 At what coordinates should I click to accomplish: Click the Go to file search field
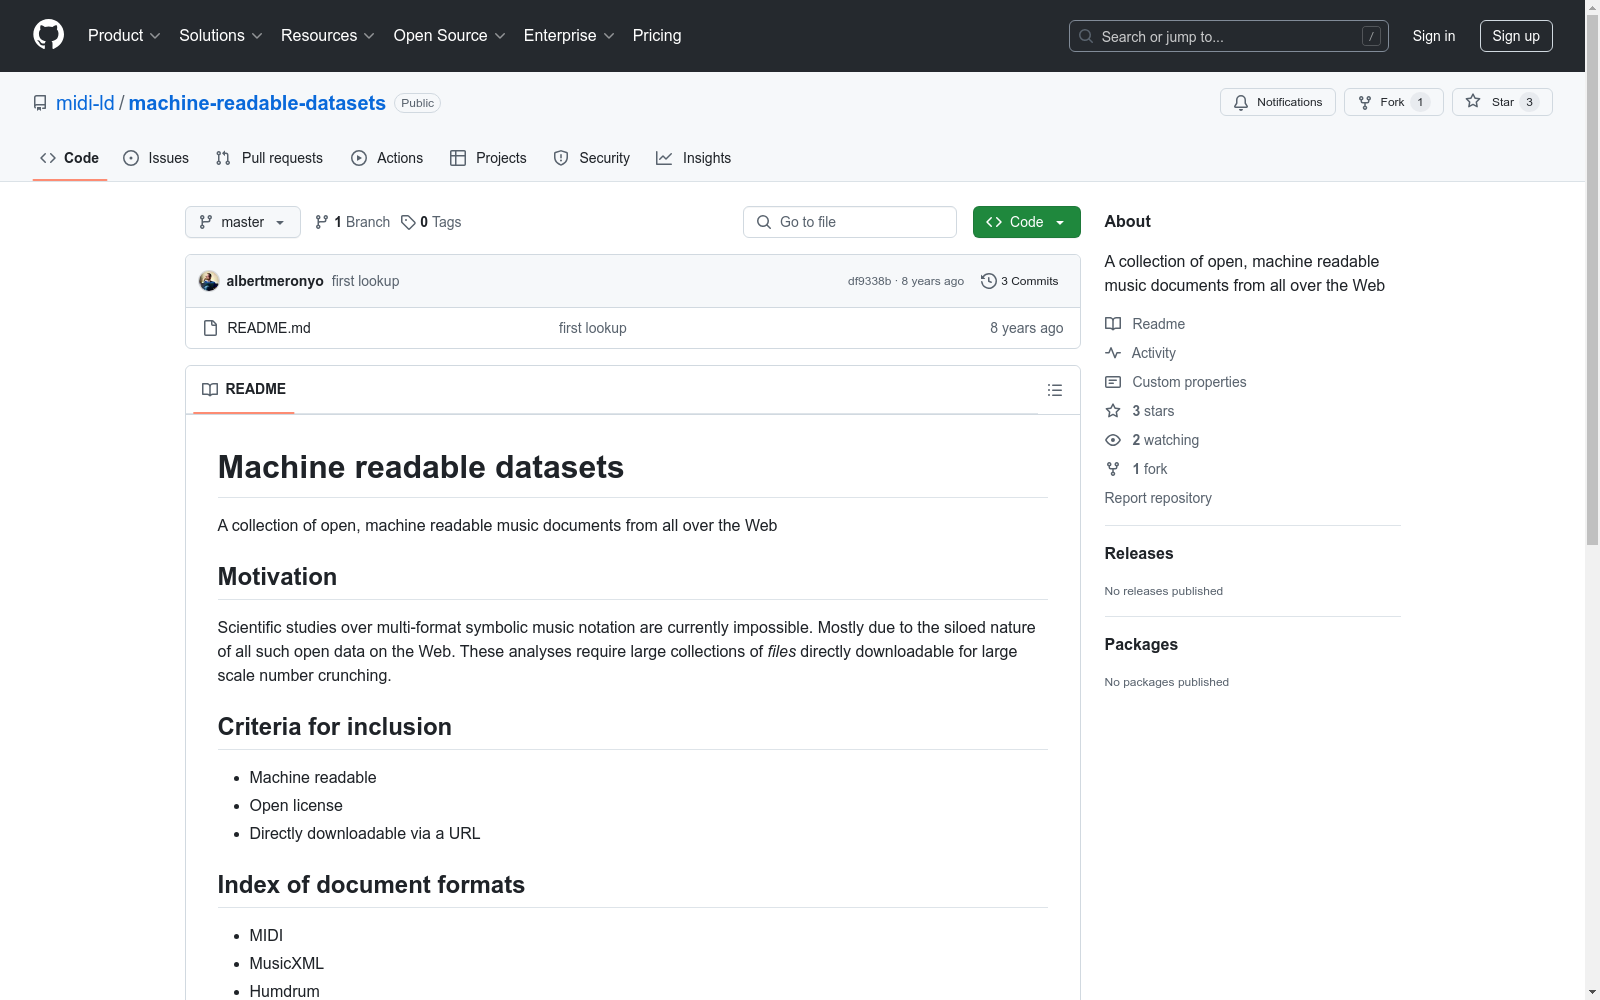850,222
